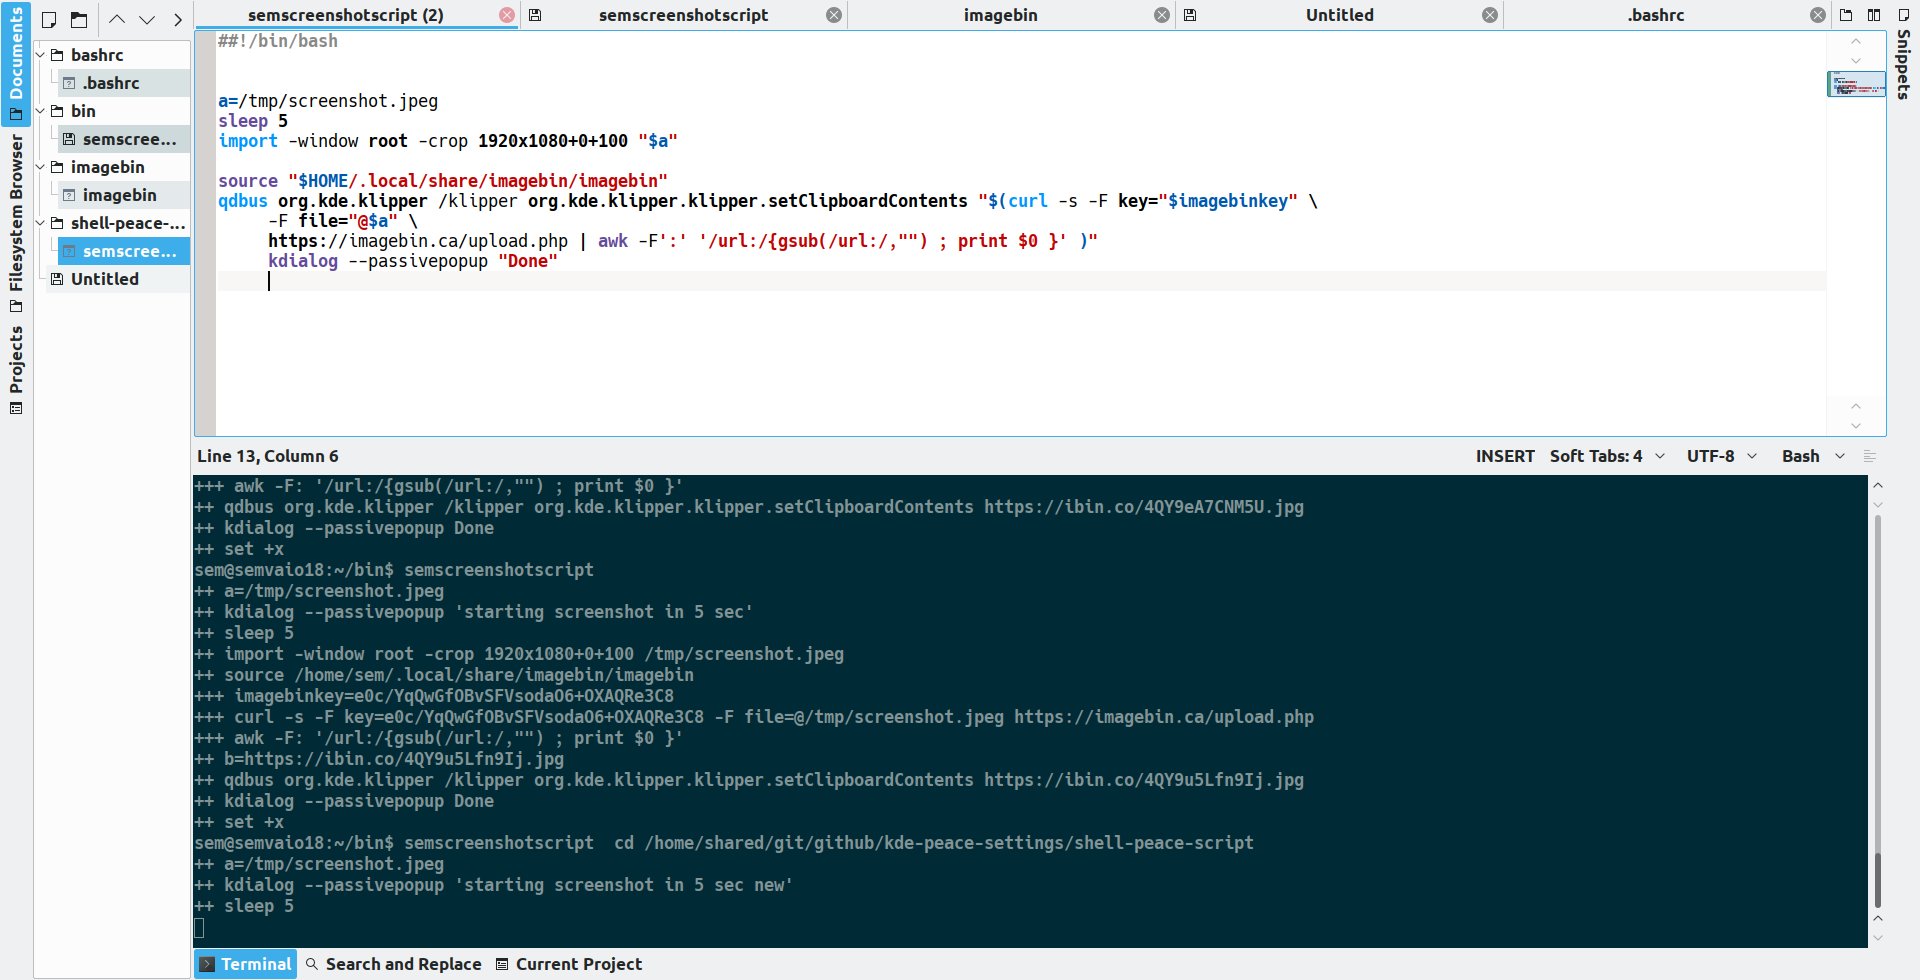Collapse the shell-peace folder in tree
Image resolution: width=1920 pixels, height=980 pixels.
(x=41, y=223)
